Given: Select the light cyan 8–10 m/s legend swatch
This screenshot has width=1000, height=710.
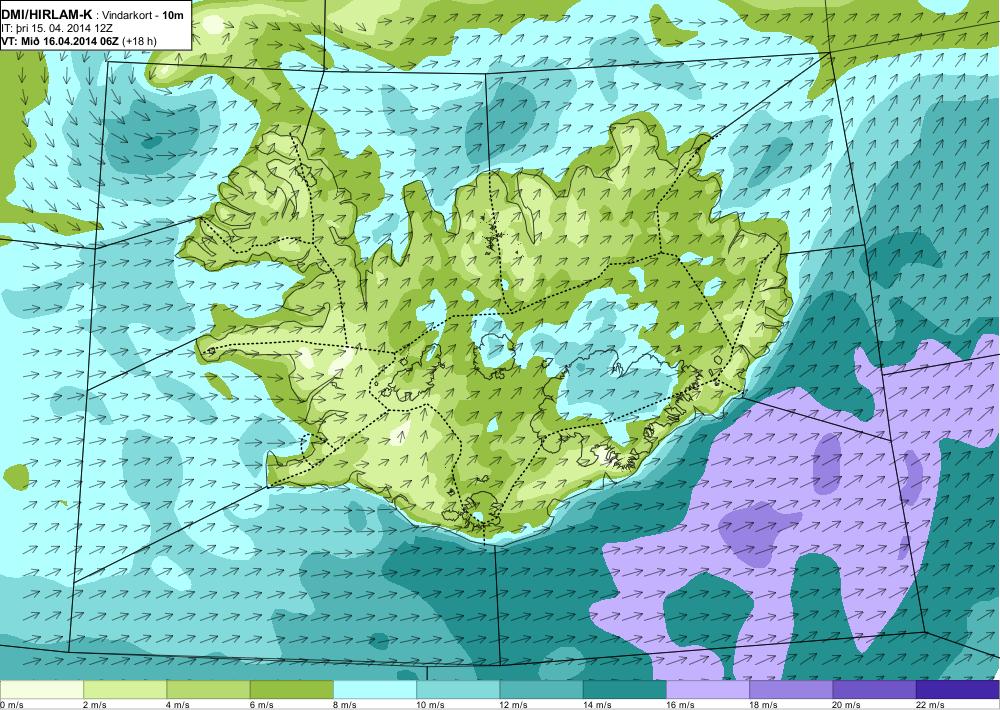Looking at the screenshot, I should (375, 690).
